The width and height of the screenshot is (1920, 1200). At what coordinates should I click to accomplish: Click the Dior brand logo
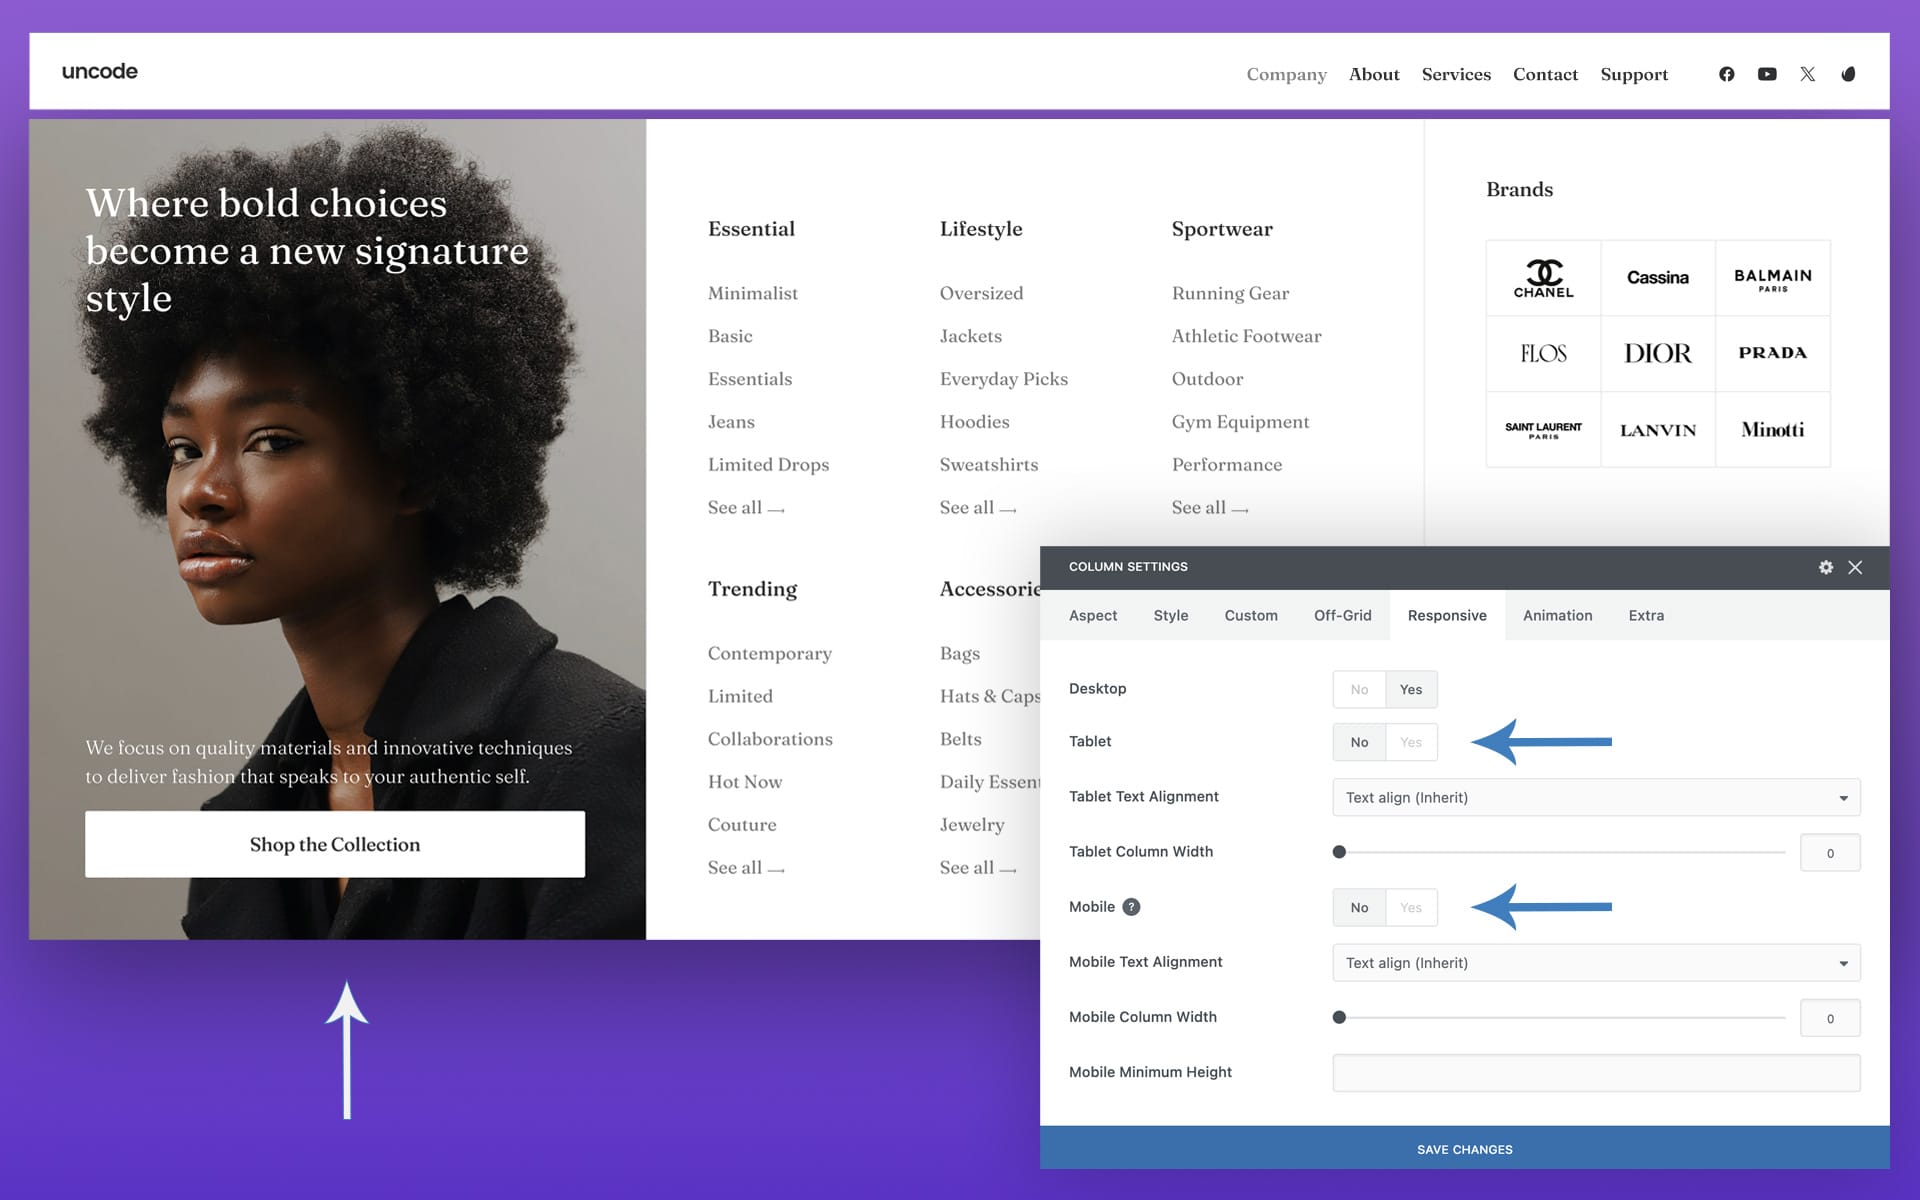tap(1657, 353)
